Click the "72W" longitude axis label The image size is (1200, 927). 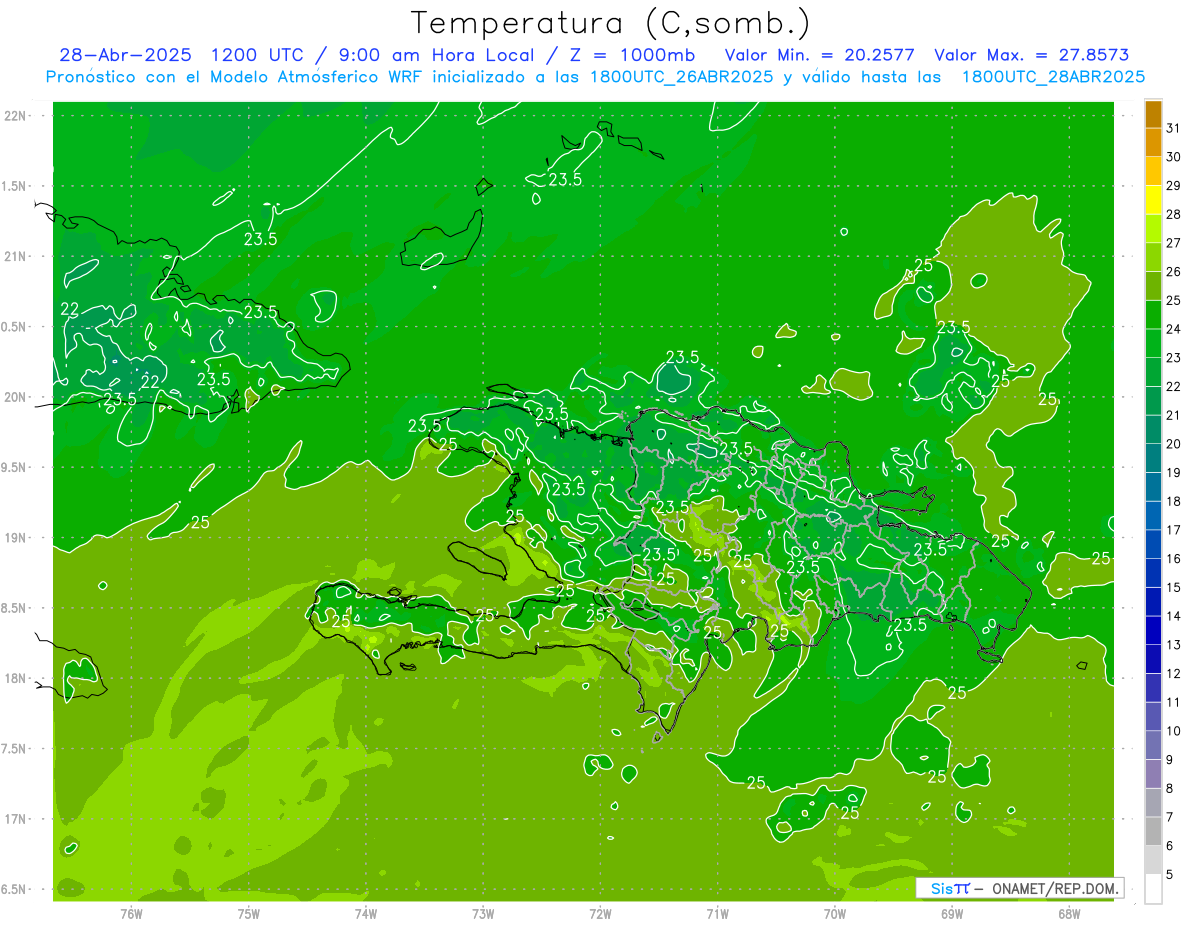(x=600, y=913)
